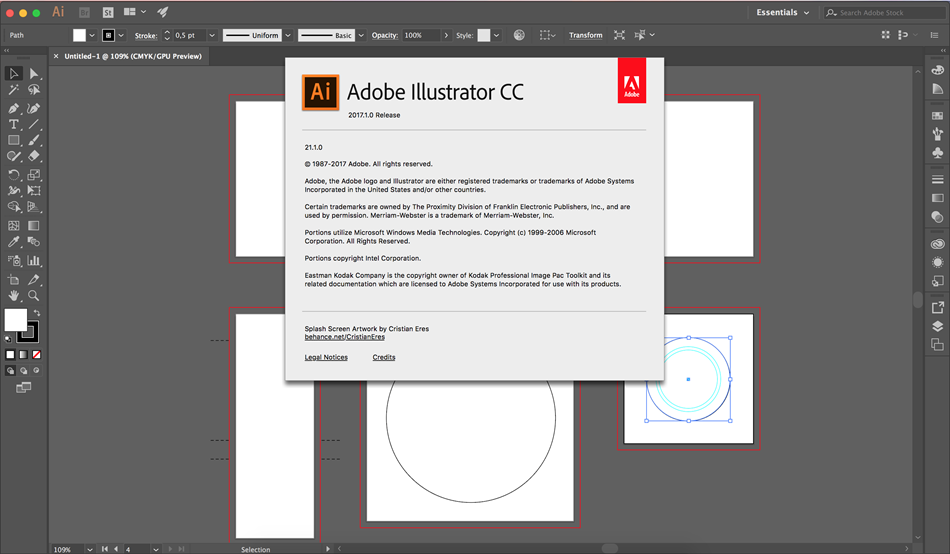Screen dimensions: 950x554
Task: Select the Gradient tool
Action: click(34, 225)
